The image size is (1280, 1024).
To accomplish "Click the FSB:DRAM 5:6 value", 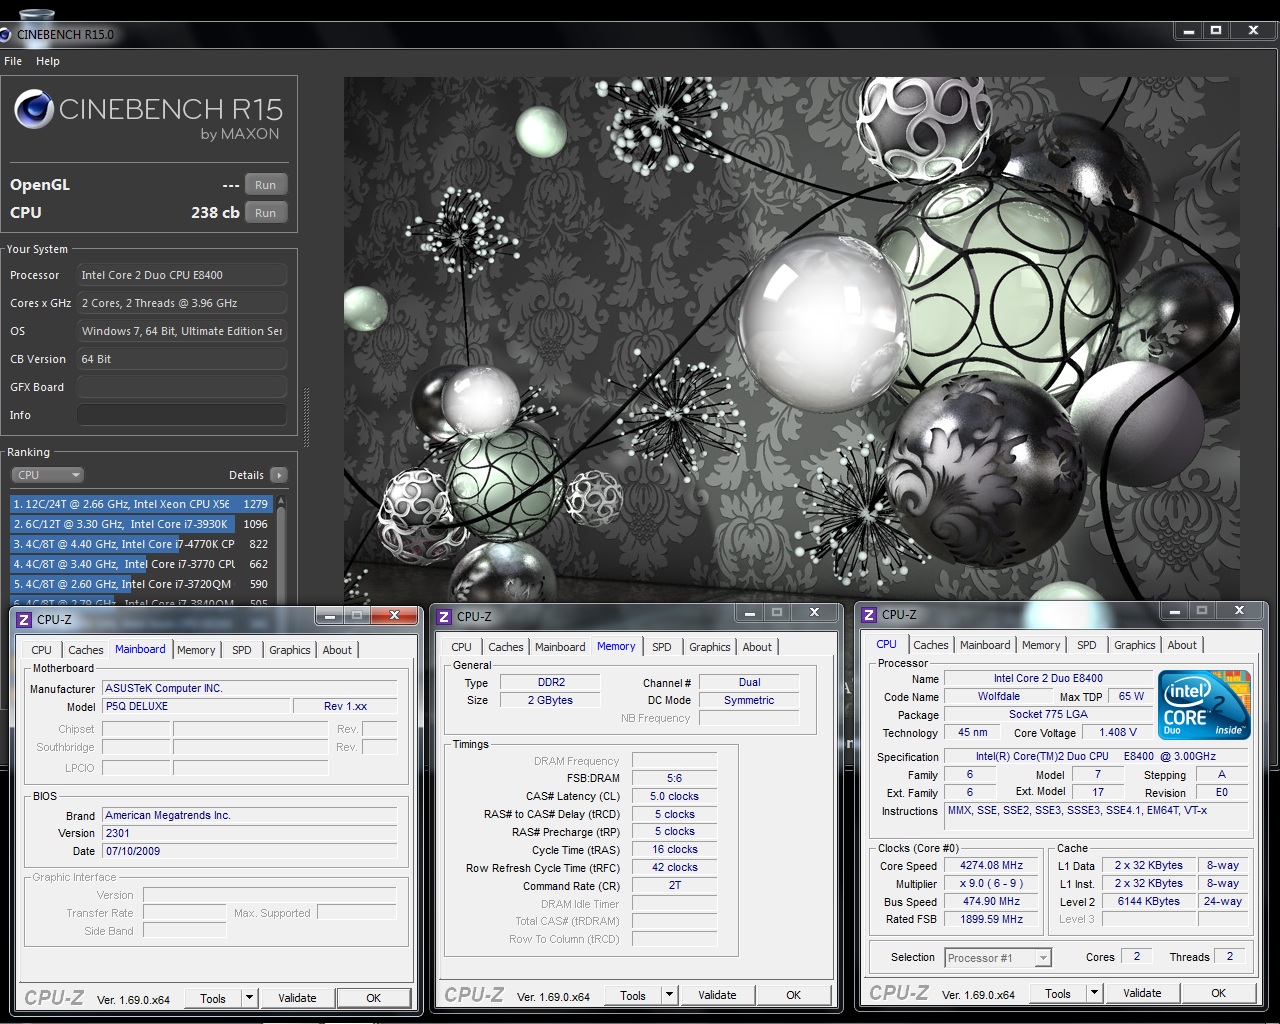I will pyautogui.click(x=674, y=778).
